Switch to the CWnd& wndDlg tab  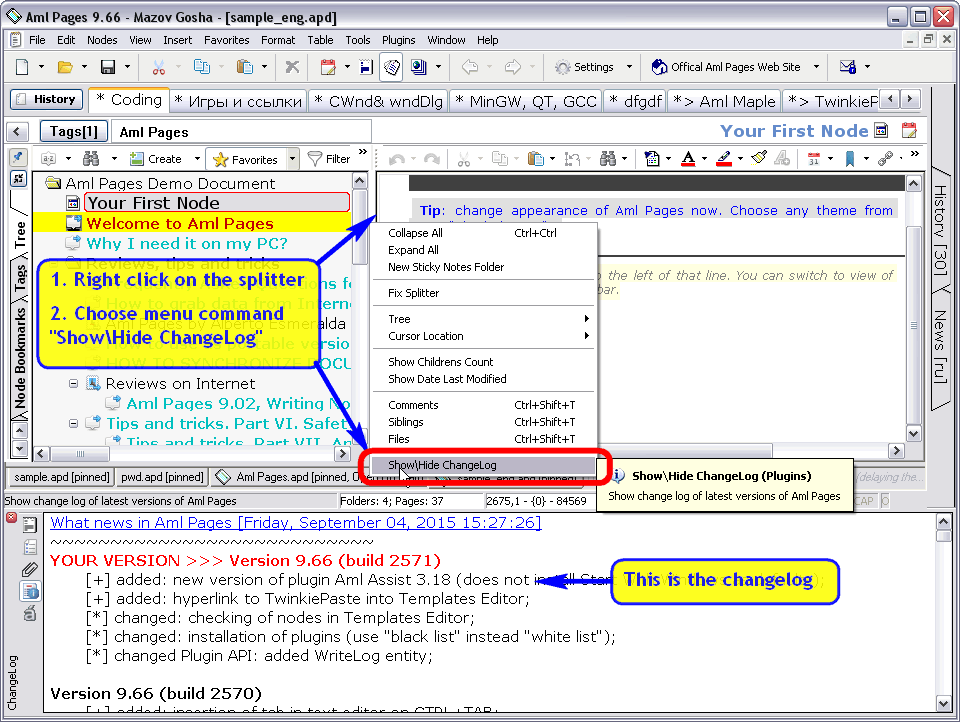[x=379, y=101]
